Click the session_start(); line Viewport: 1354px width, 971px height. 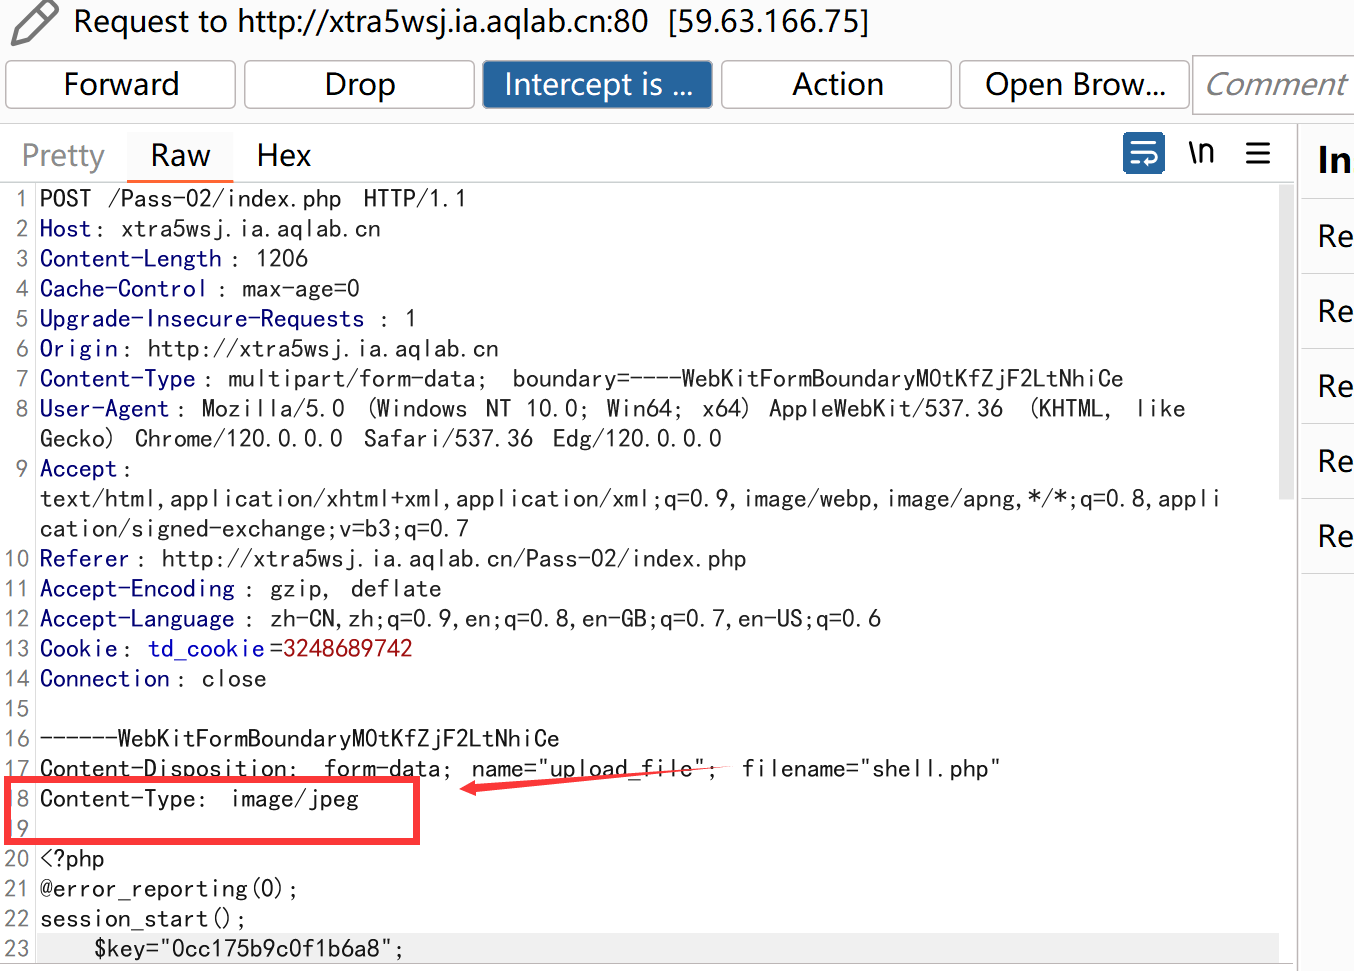[x=142, y=919]
